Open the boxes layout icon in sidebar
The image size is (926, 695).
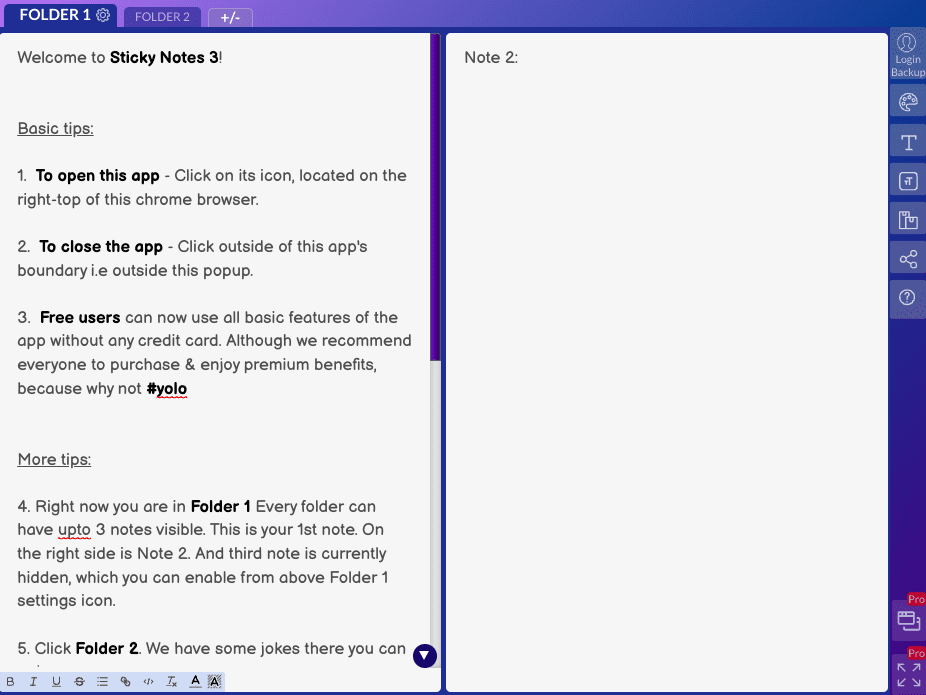[908, 220]
